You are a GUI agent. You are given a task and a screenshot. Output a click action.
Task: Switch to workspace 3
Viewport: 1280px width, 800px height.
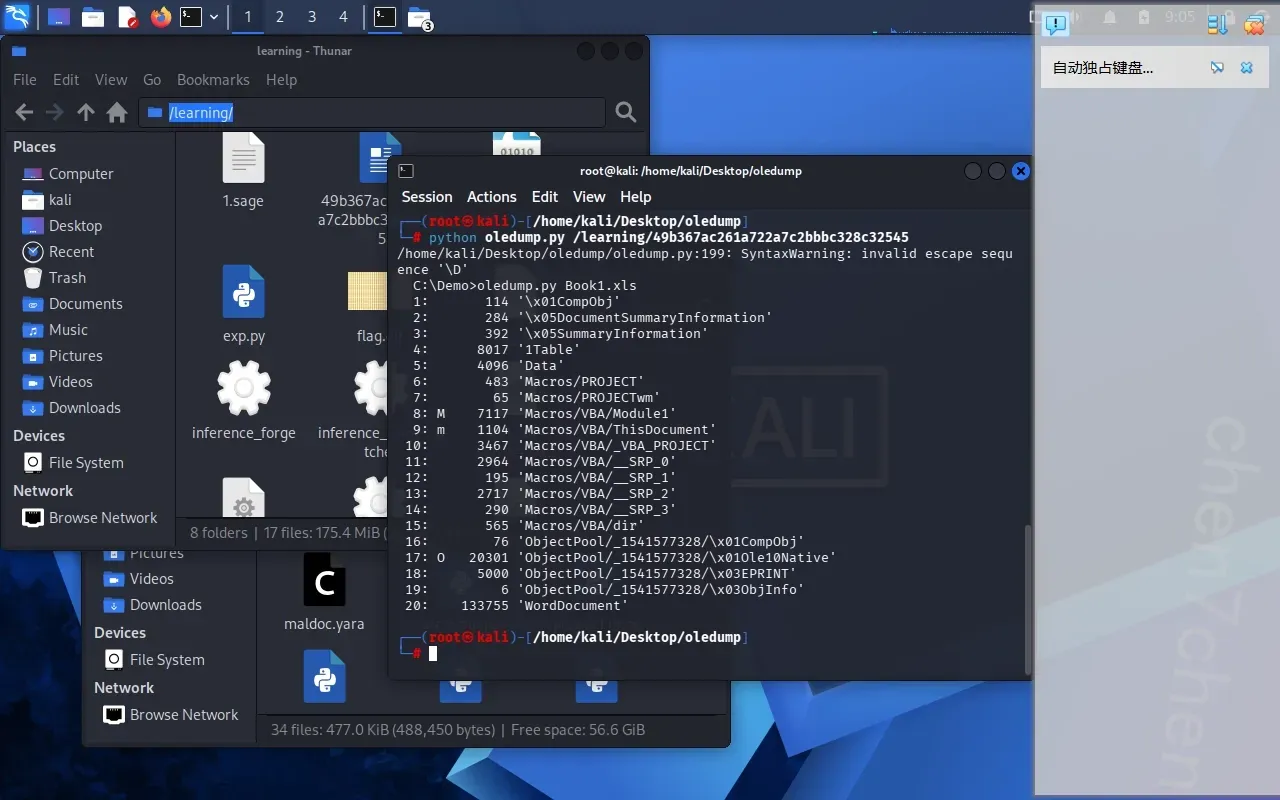312,17
